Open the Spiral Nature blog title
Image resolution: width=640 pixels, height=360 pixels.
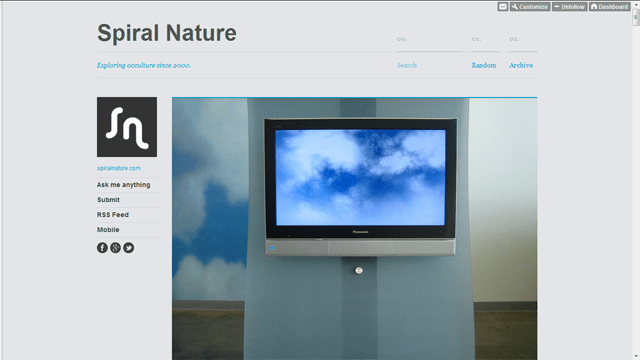167,33
